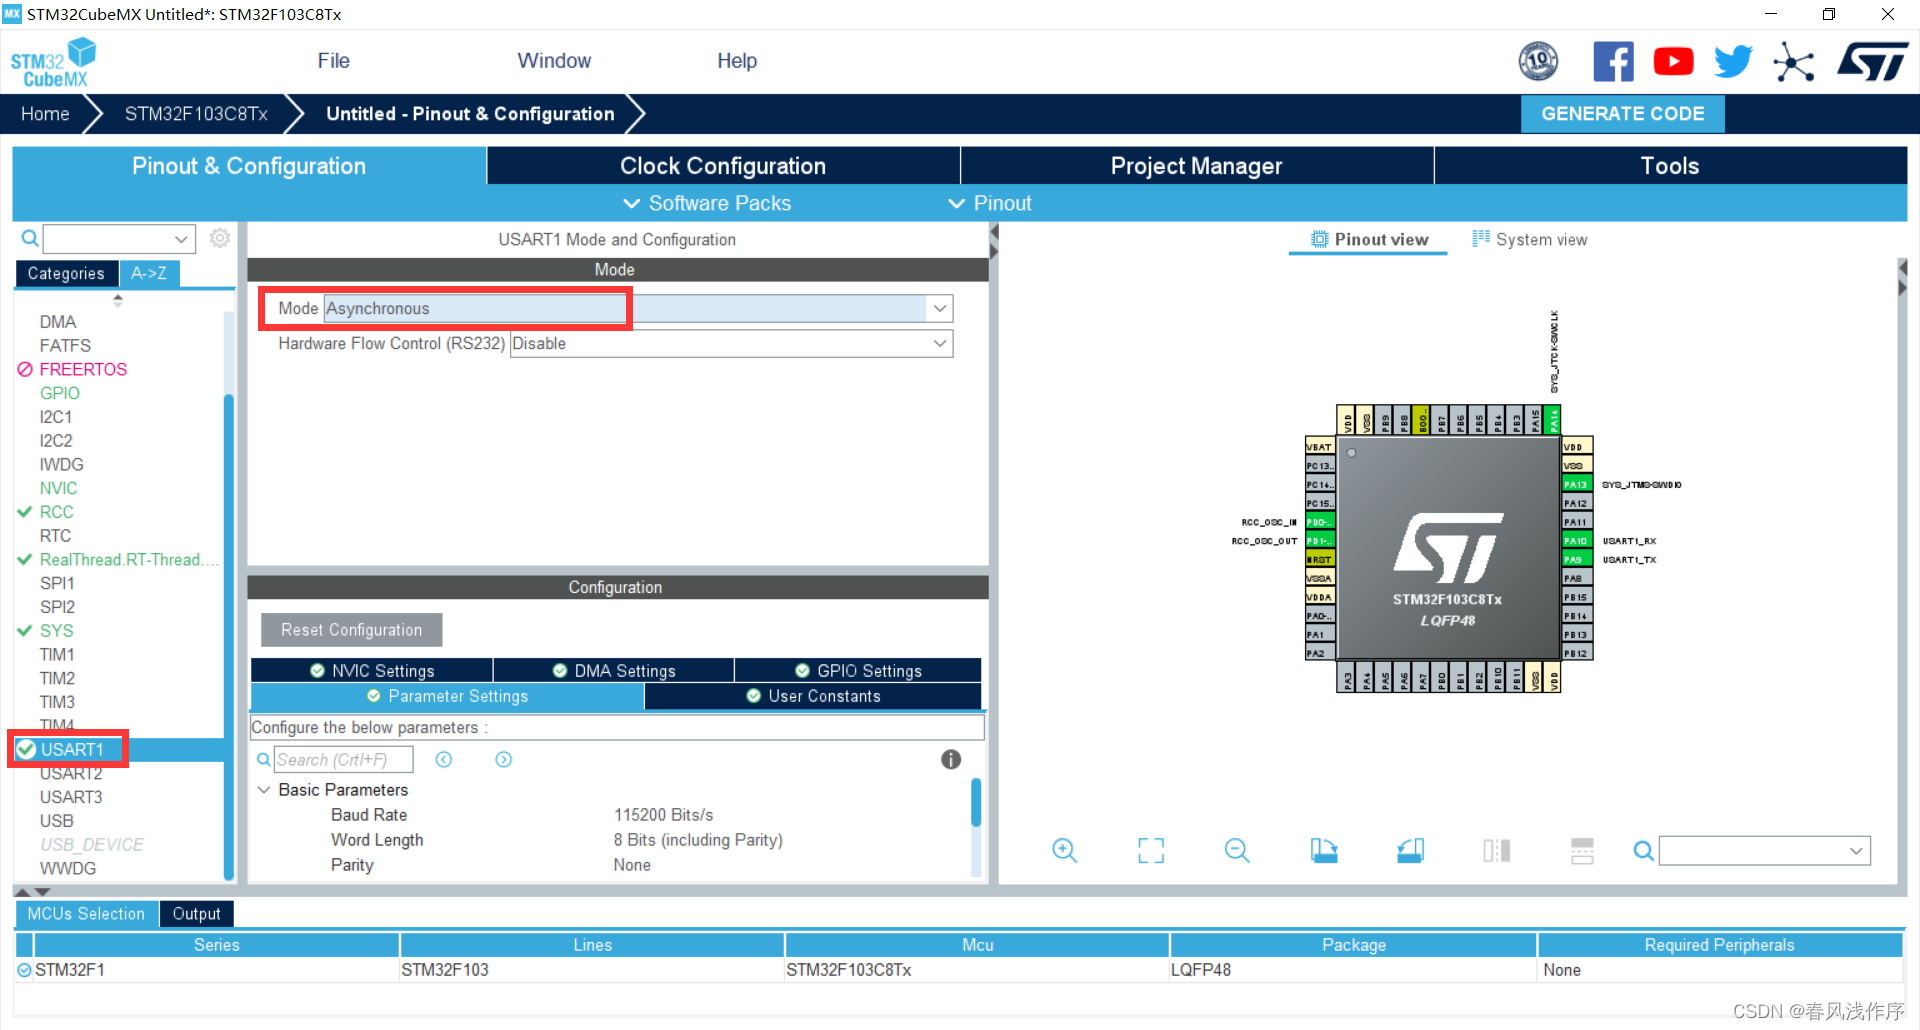Open the peripheral search combo box
Viewport: 1920px width, 1030px height.
coord(118,238)
